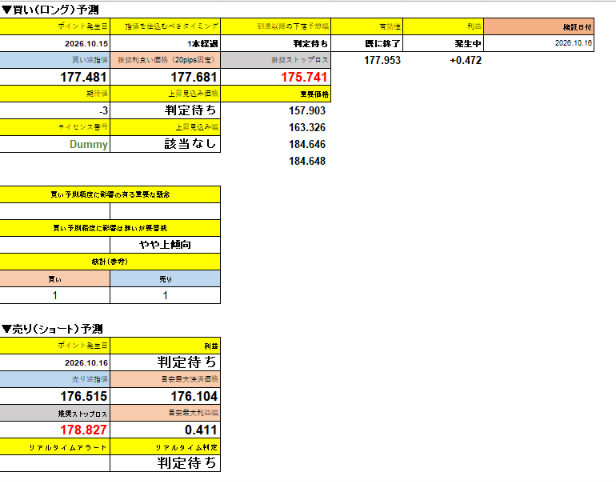The width and height of the screenshot is (616, 482).
Task: Click '利益' header in short section
Action: pyautogui.click(x=165, y=346)
